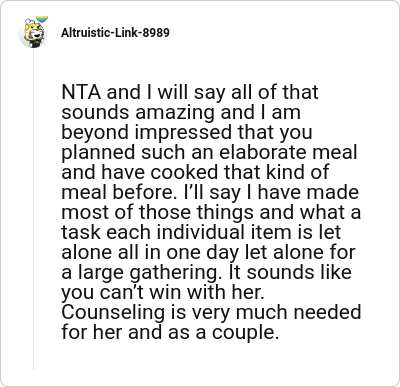Click the line "and have cooked that kind of"
Image resolution: width=400 pixels, height=387 pixels.
click(195, 172)
